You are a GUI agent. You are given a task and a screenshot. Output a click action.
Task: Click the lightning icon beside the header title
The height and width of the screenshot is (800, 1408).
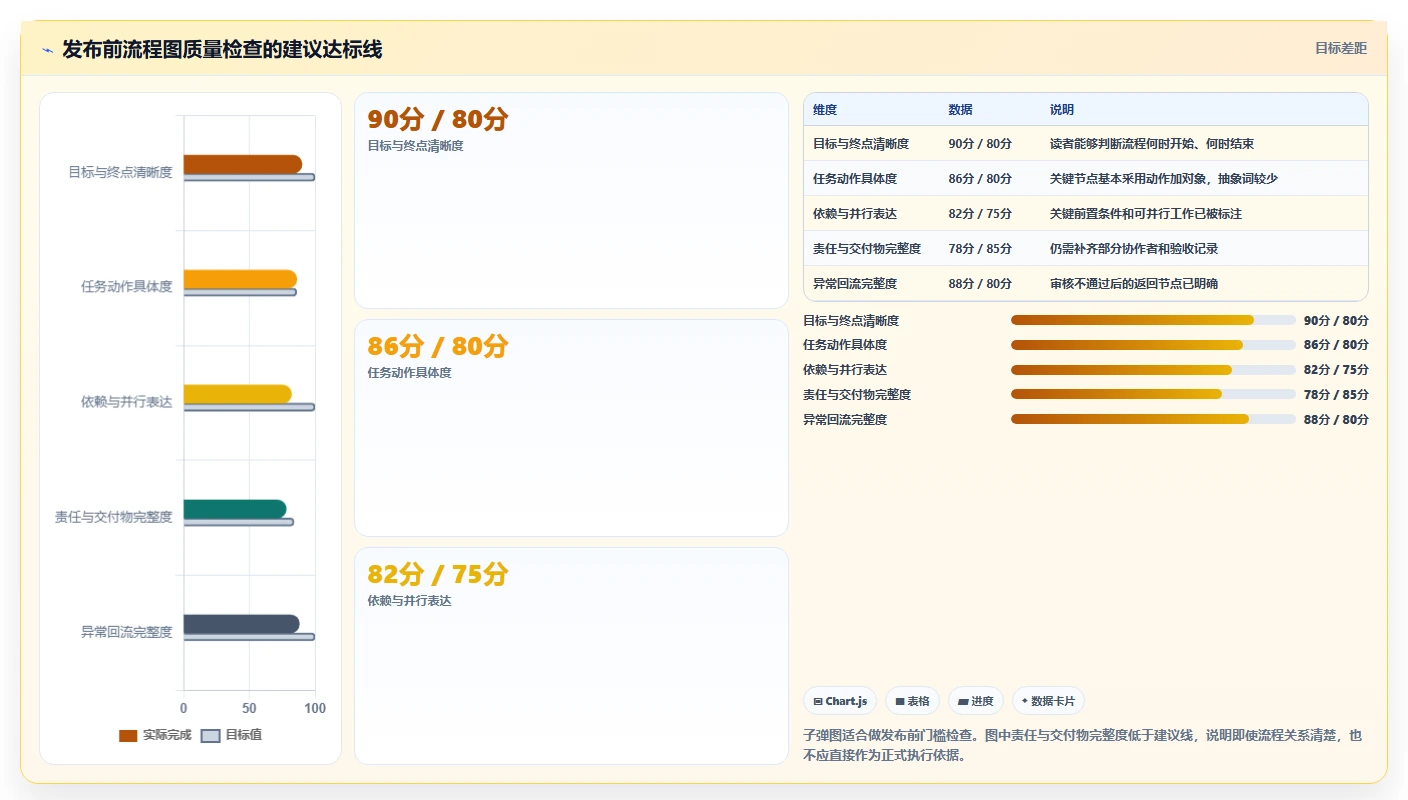[x=47, y=50]
